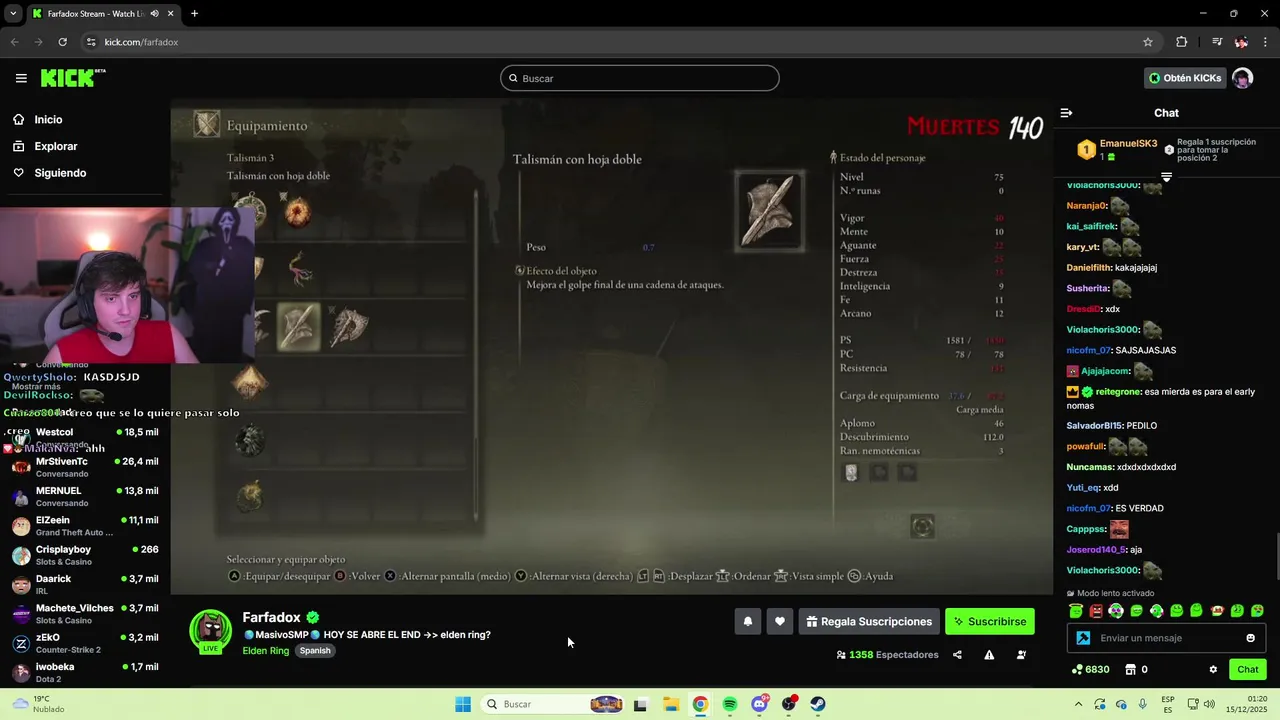
Task: Reload the page
Action: click(x=62, y=42)
